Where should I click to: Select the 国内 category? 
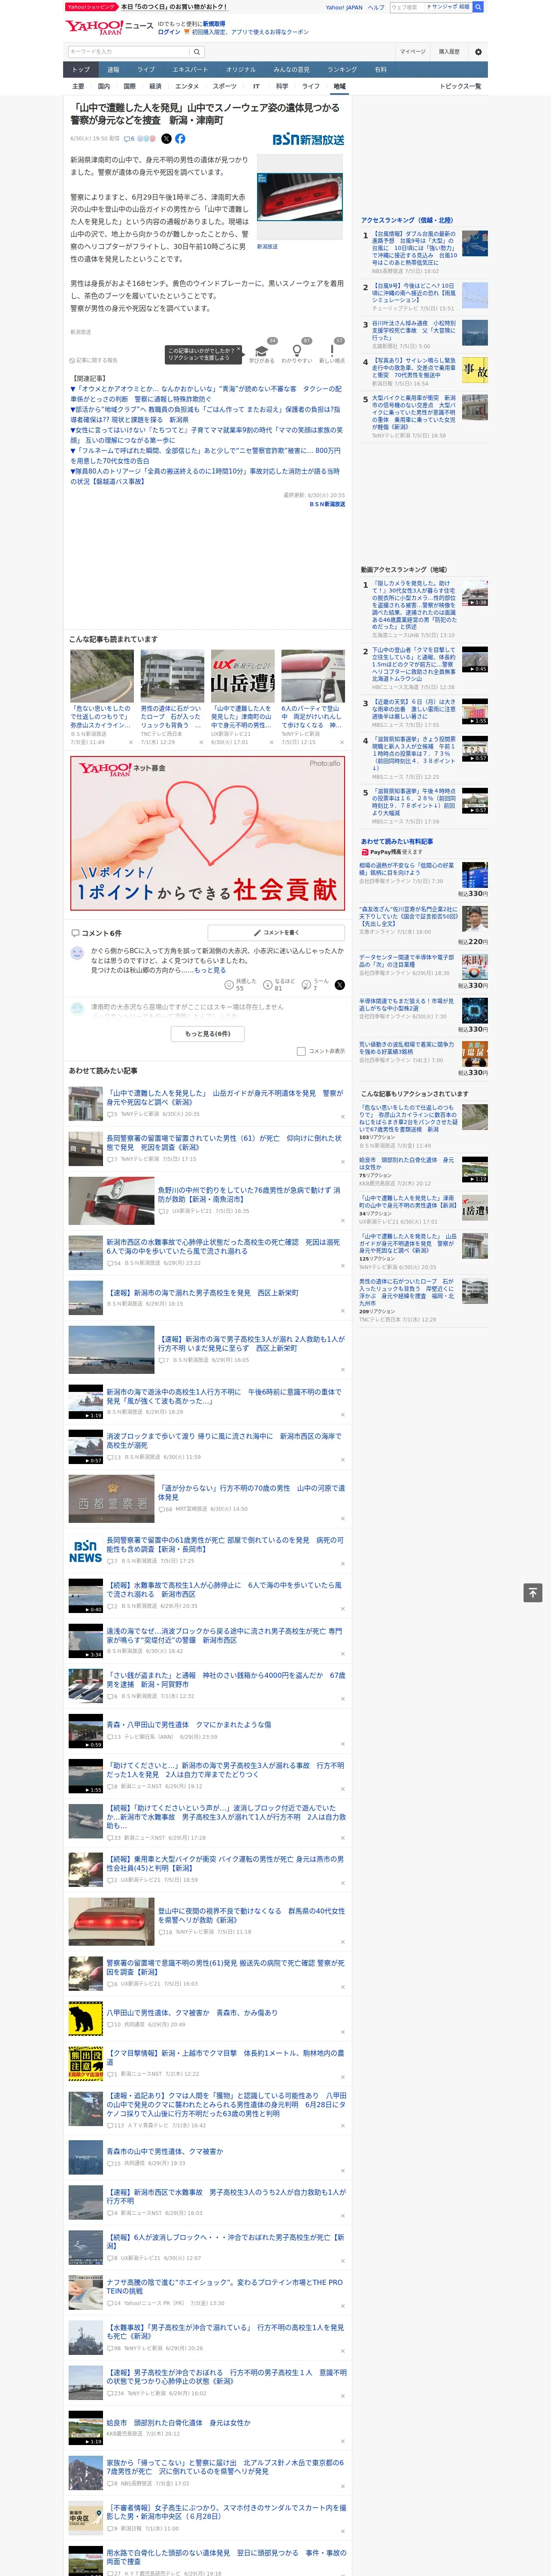pos(104,86)
